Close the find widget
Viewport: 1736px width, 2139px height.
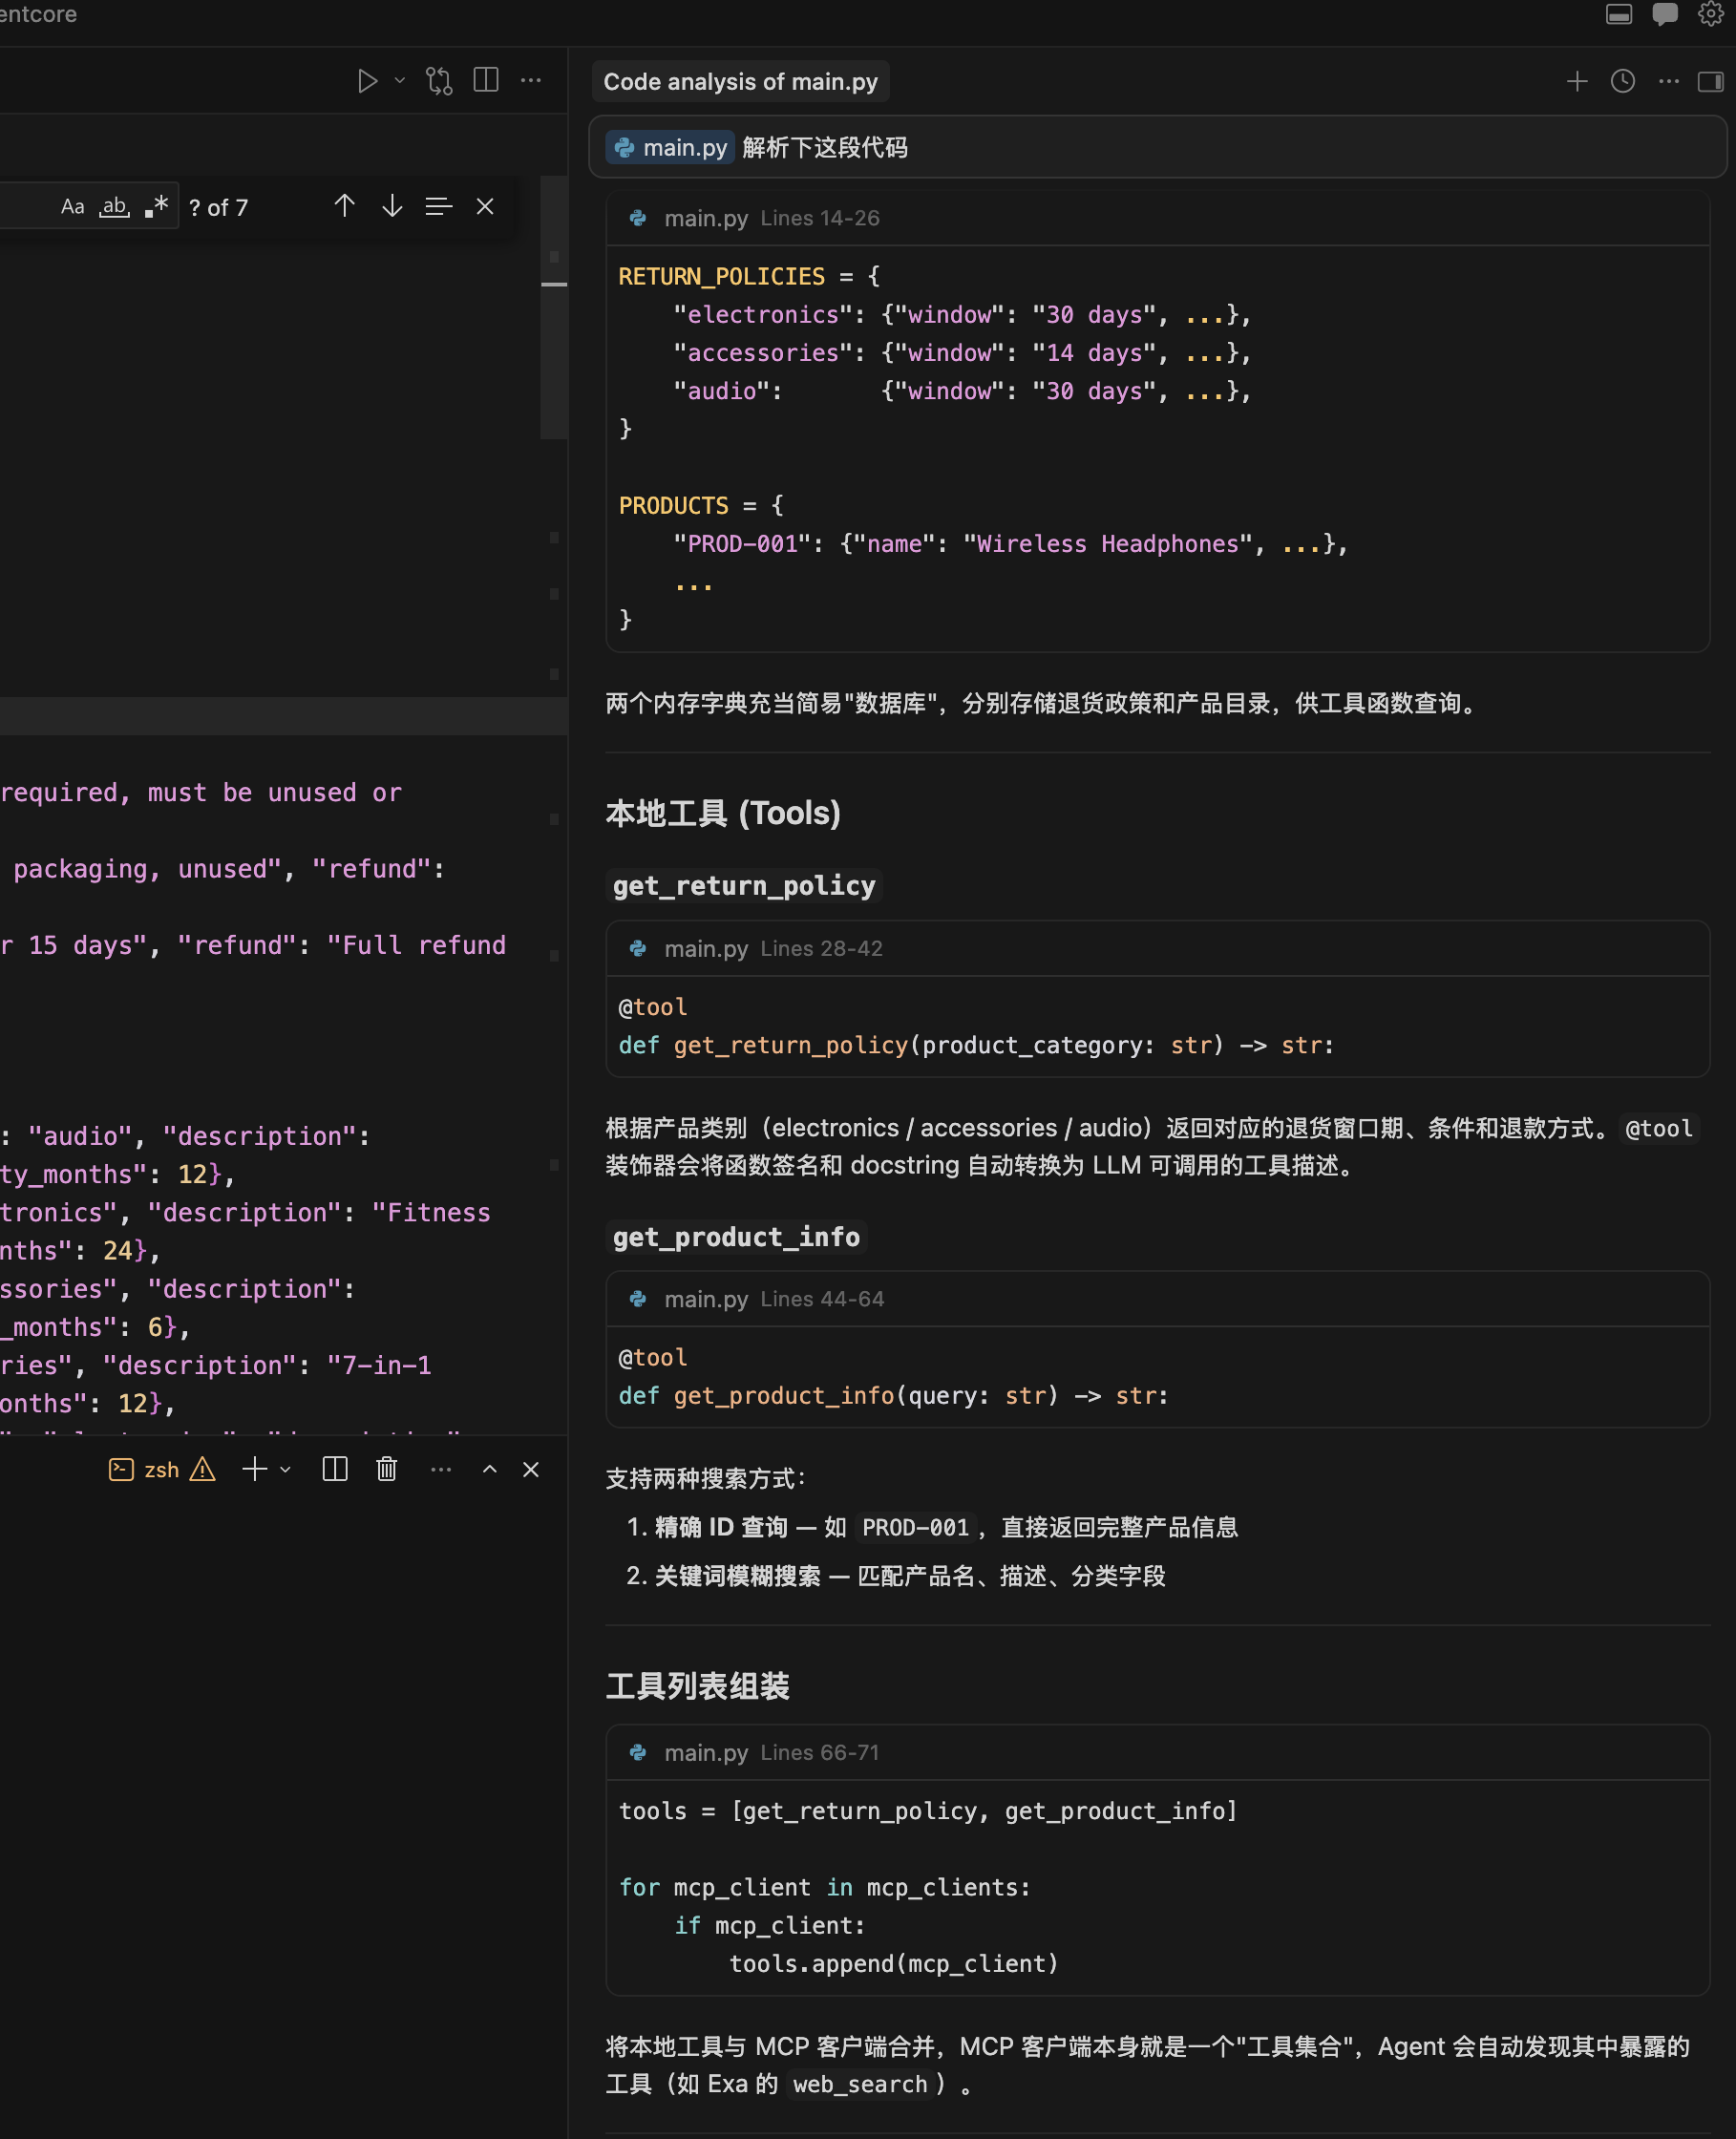click(x=485, y=207)
